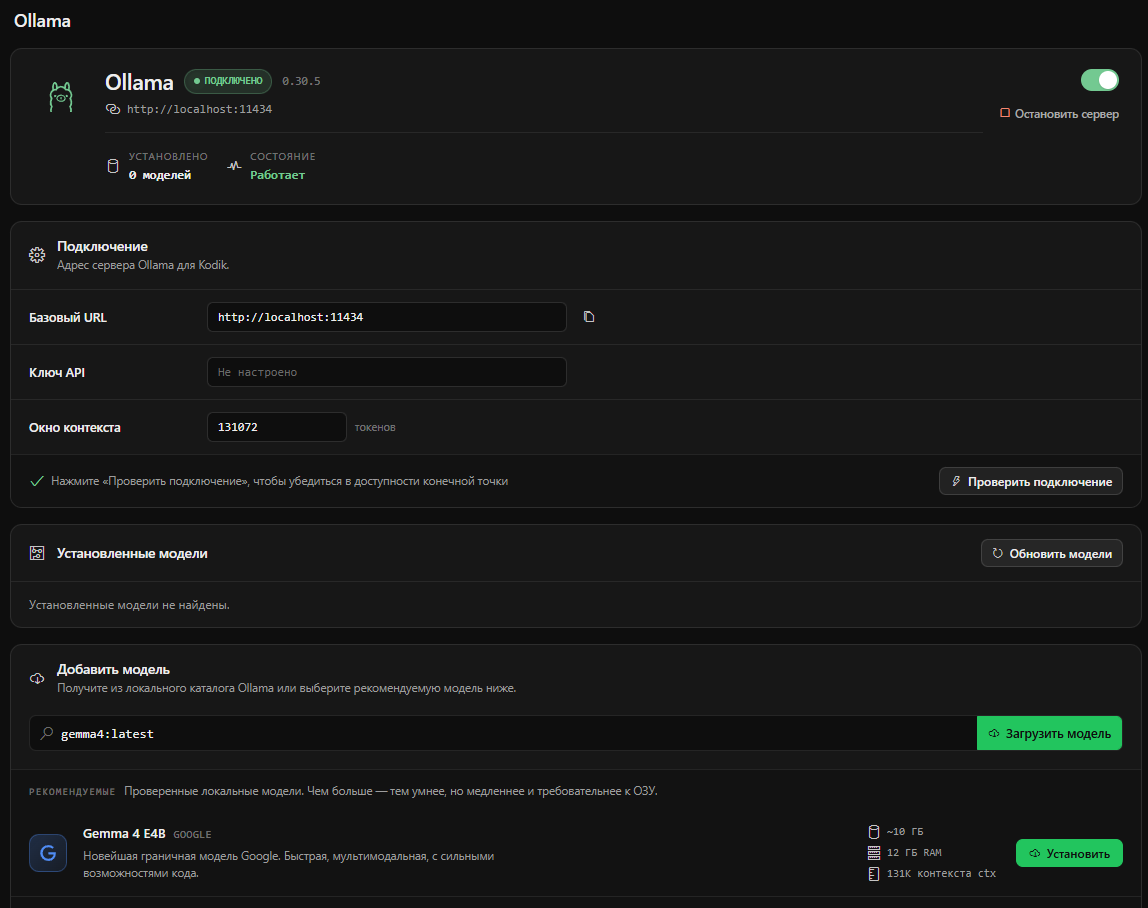Screen dimensions: 1148x908
Task: Click the context icon next to 131K контекста
Action: (873, 874)
